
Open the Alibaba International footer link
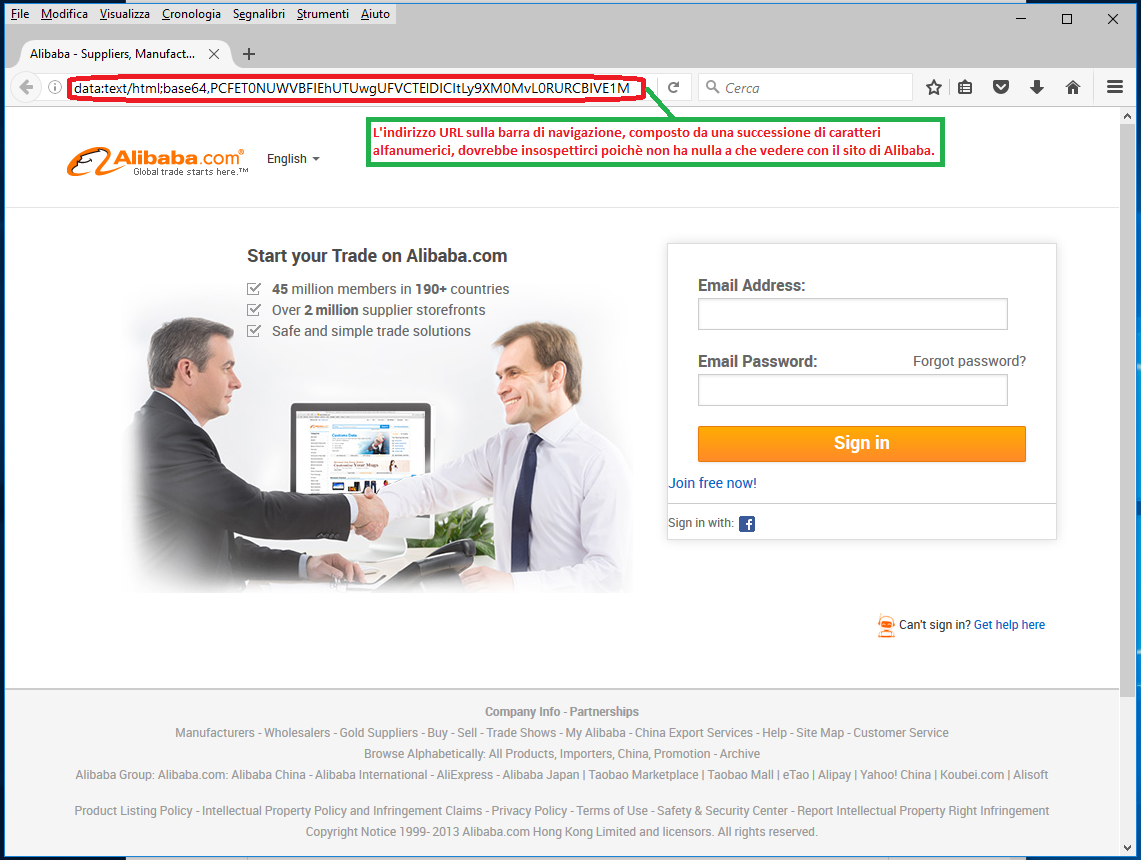pyautogui.click(x=371, y=775)
